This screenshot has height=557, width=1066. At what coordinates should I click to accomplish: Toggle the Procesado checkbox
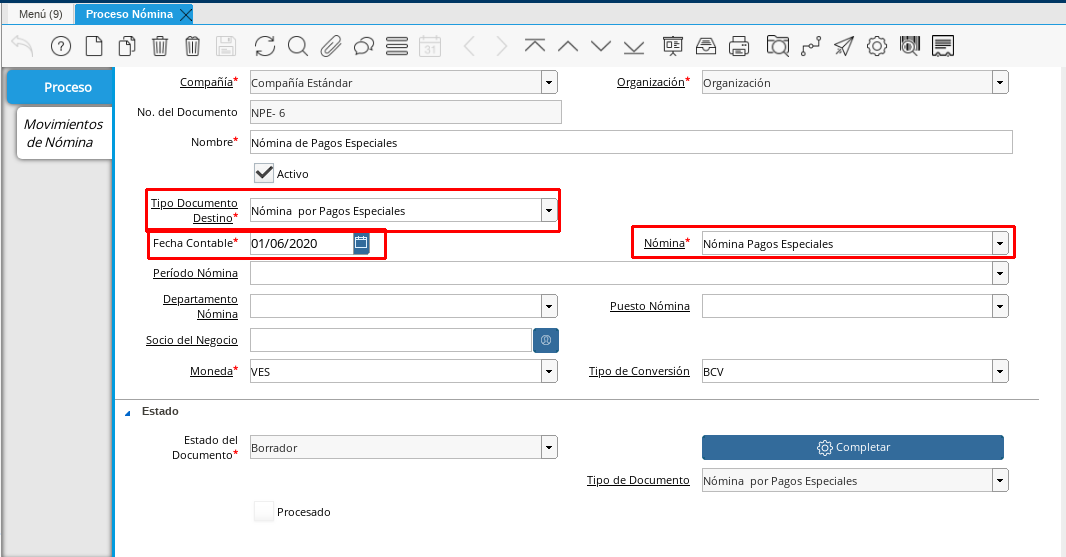(264, 512)
